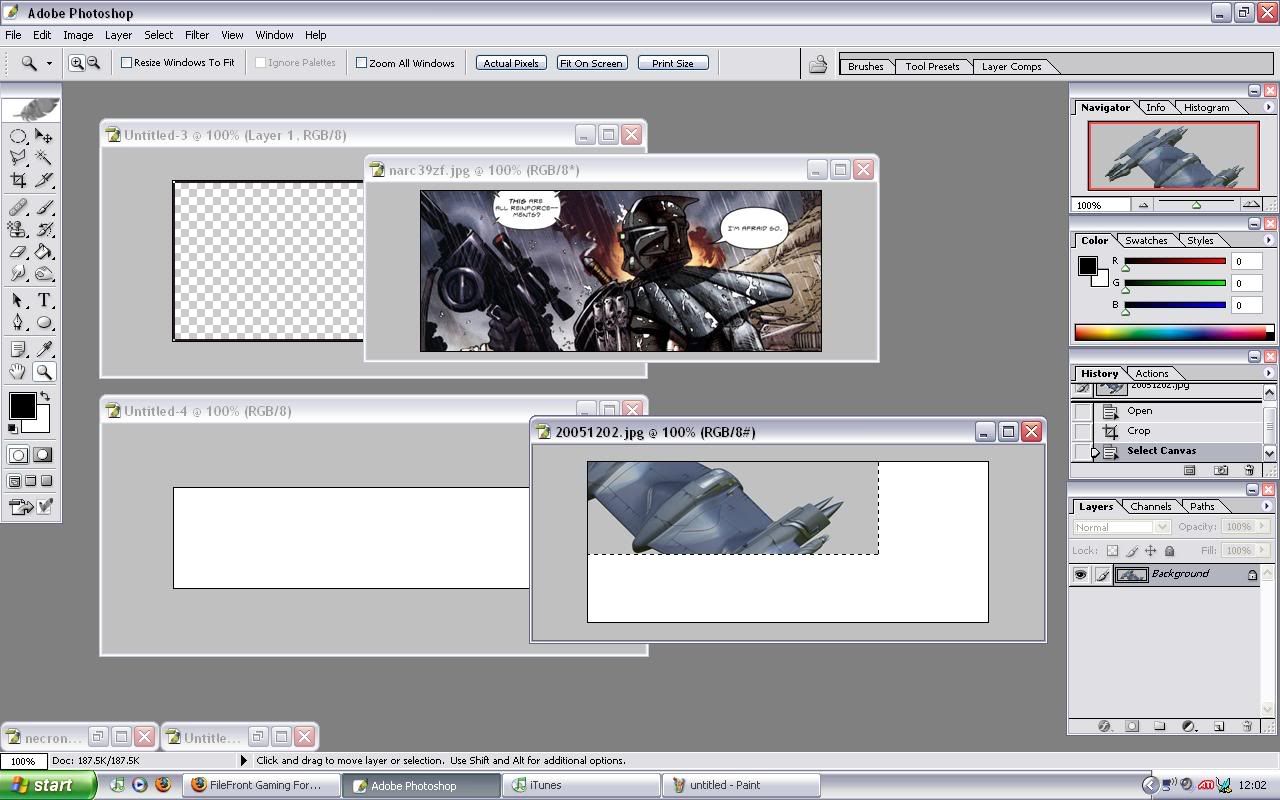Select the Hand tool
This screenshot has width=1280, height=800.
tap(18, 372)
